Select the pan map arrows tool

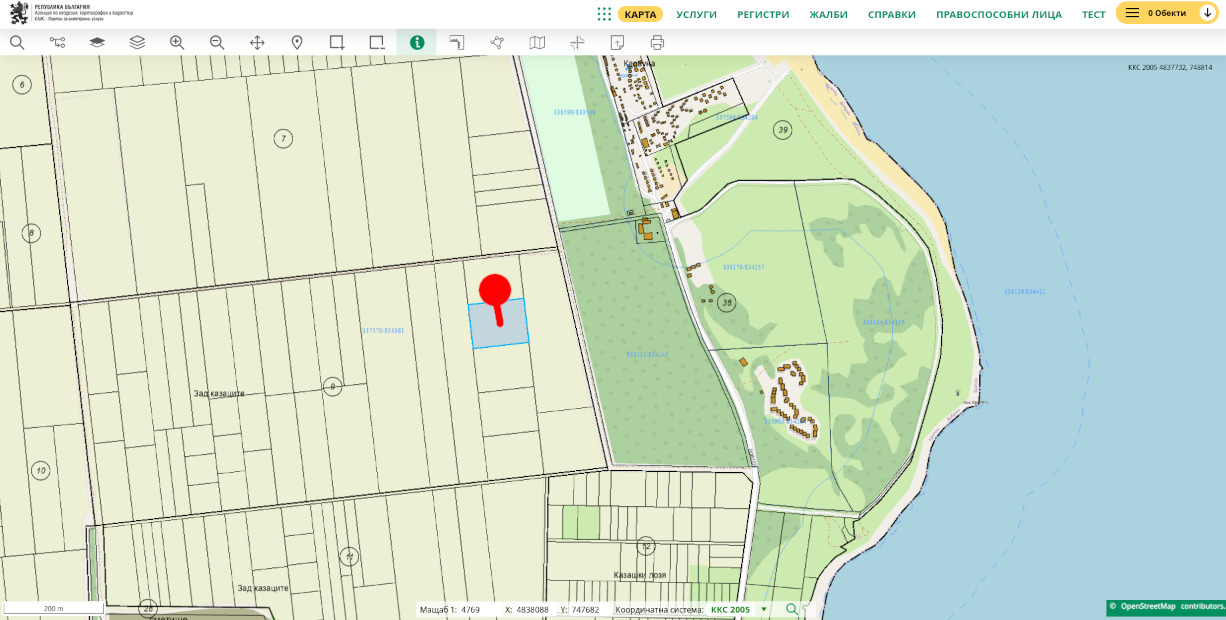[x=257, y=42]
